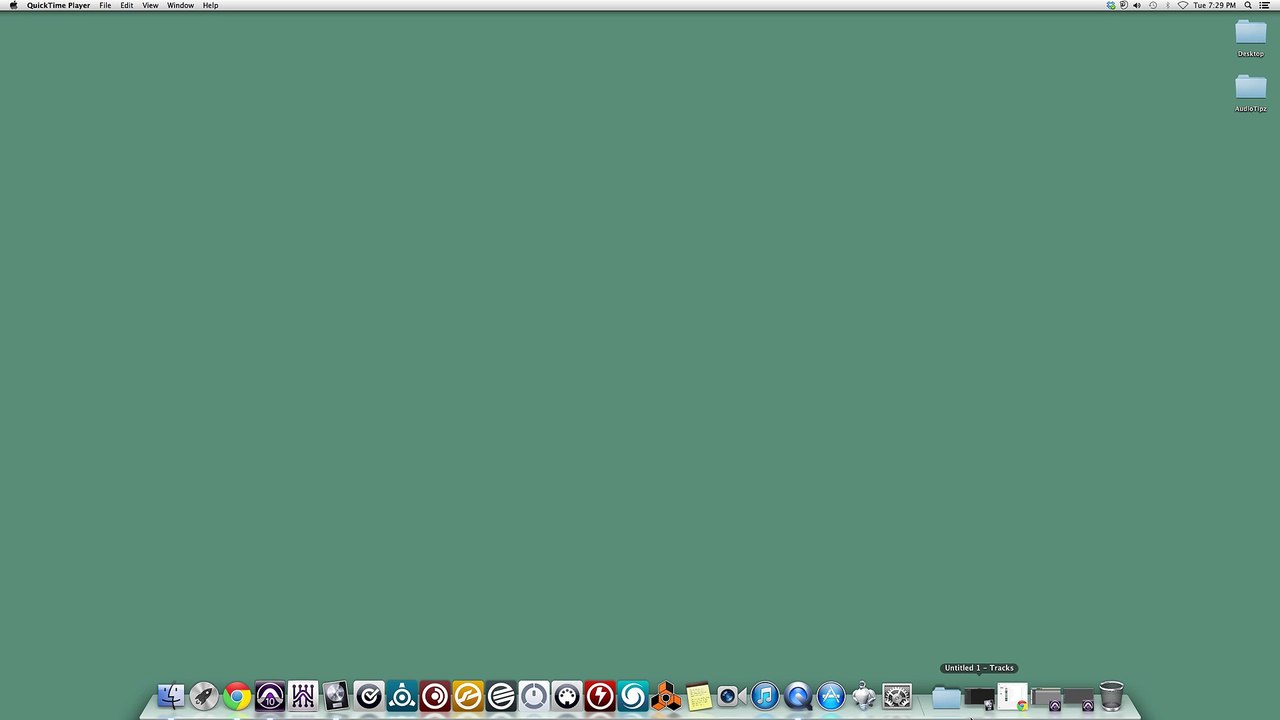
Task: Open the View menu
Action: (x=150, y=5)
